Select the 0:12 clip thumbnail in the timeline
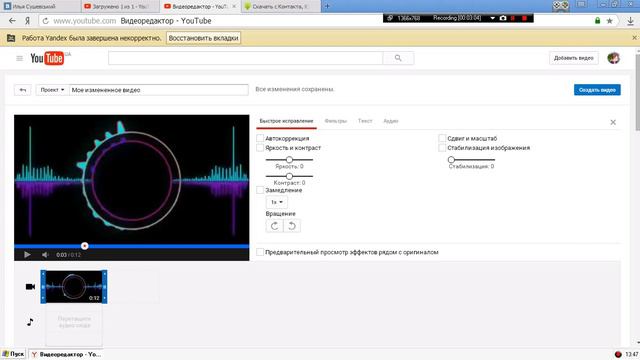This screenshot has height=360, width=640. [74, 287]
